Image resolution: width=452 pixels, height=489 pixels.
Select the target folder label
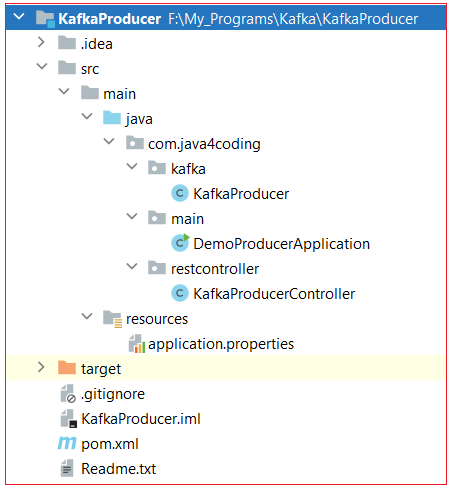(x=101, y=369)
